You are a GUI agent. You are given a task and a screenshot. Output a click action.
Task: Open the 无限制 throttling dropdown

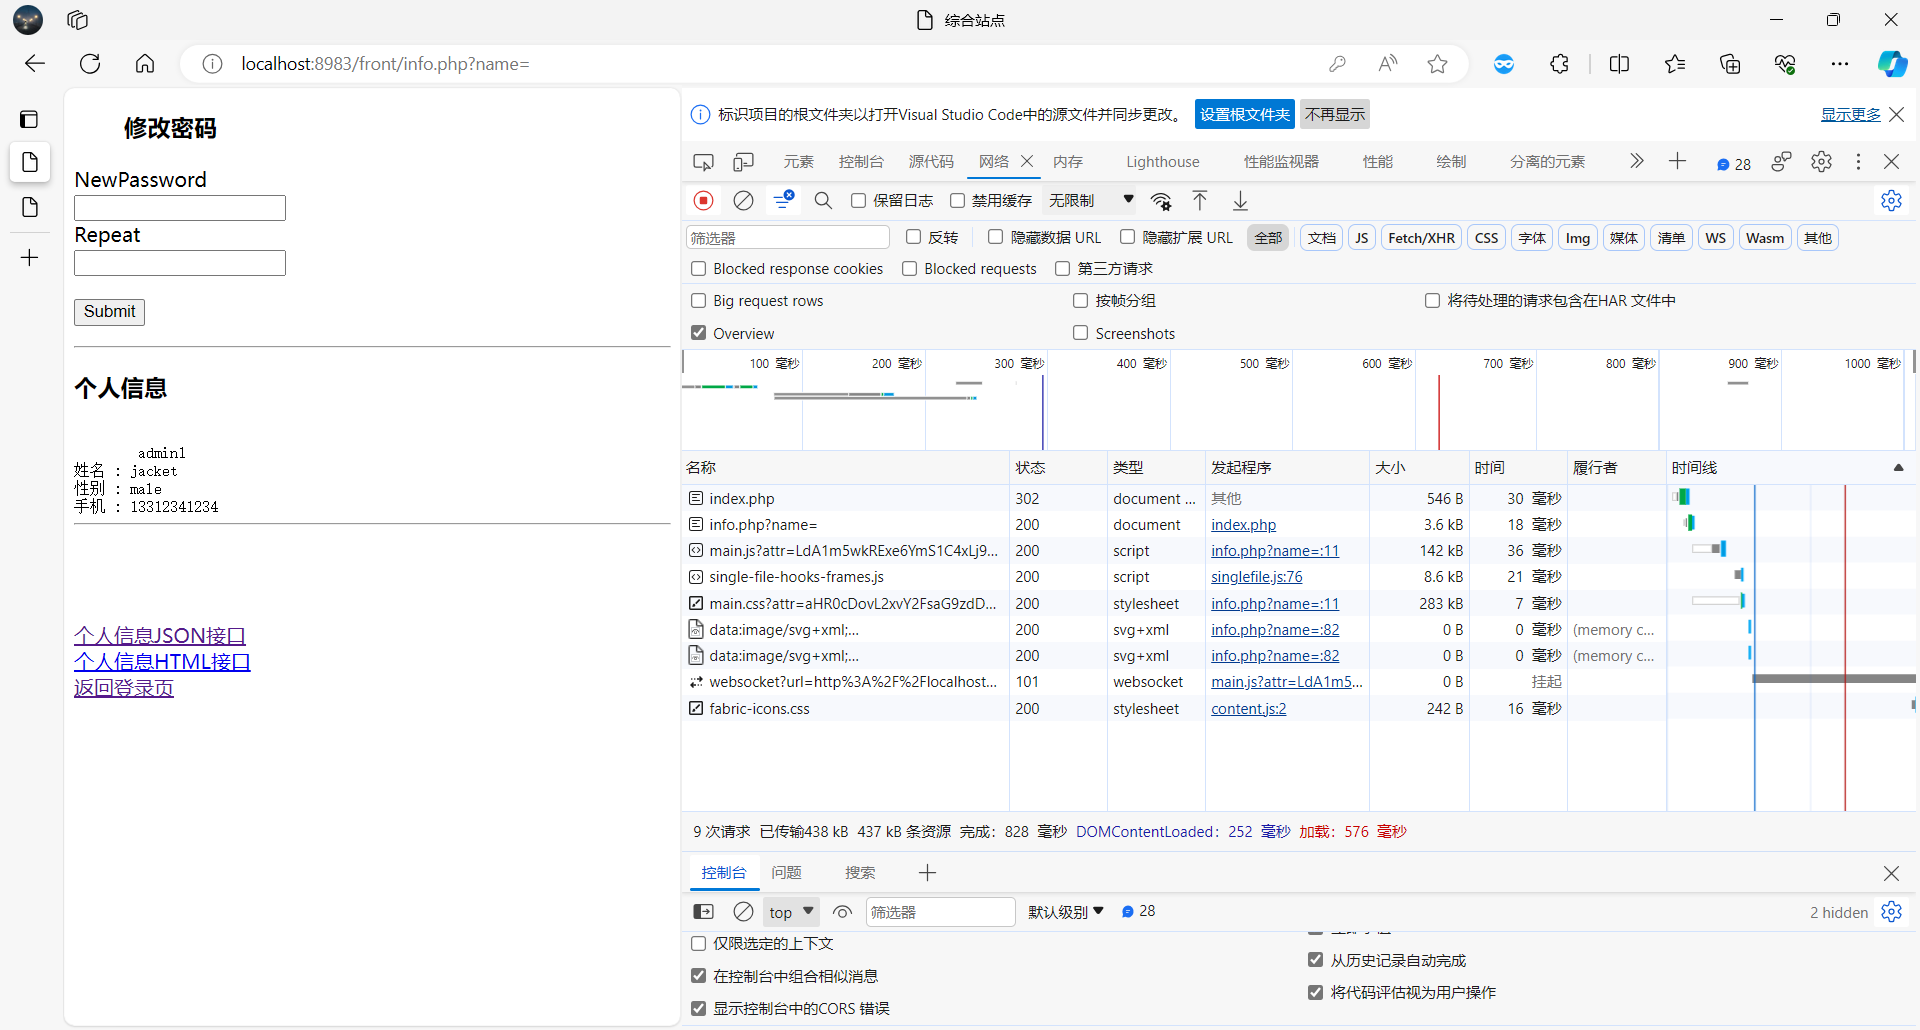tap(1090, 199)
